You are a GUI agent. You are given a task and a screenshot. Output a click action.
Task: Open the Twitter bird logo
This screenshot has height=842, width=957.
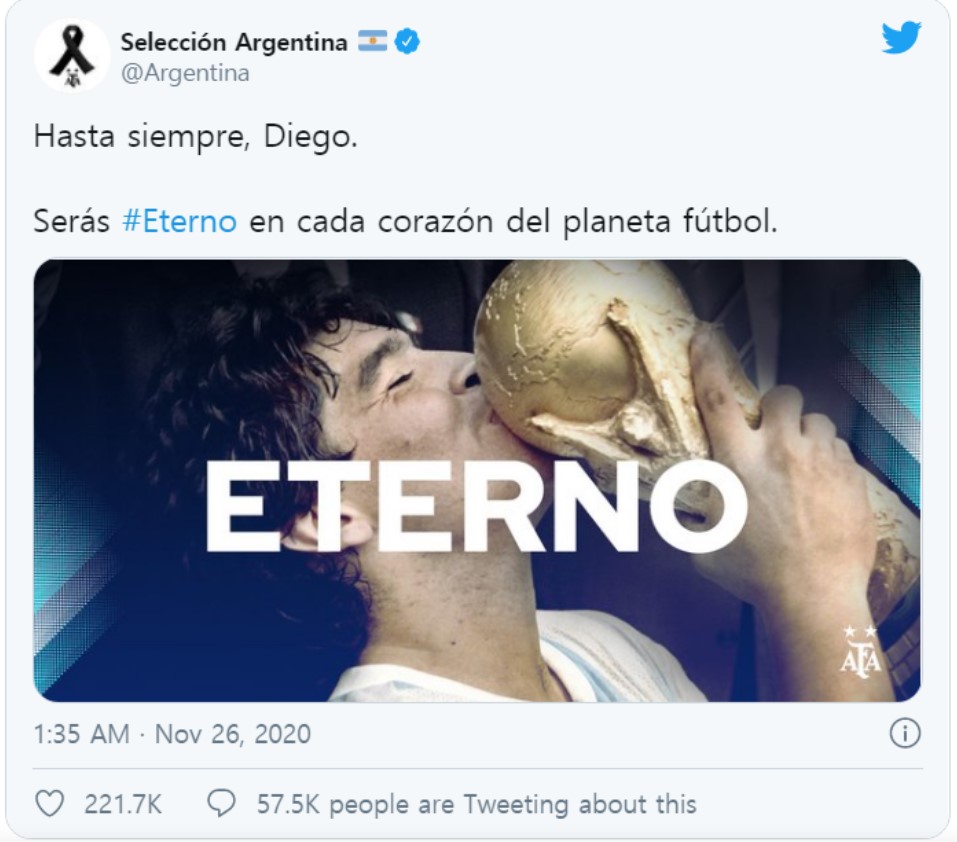[901, 38]
